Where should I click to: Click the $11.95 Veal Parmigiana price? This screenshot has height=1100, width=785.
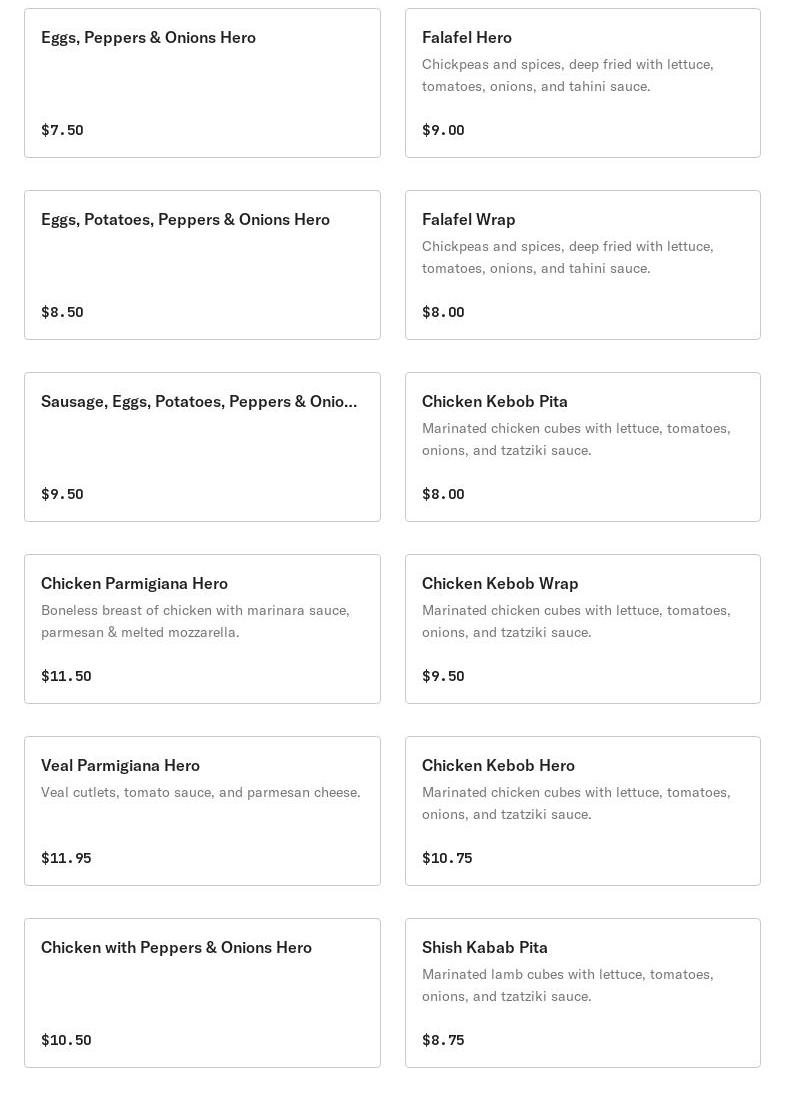click(66, 858)
